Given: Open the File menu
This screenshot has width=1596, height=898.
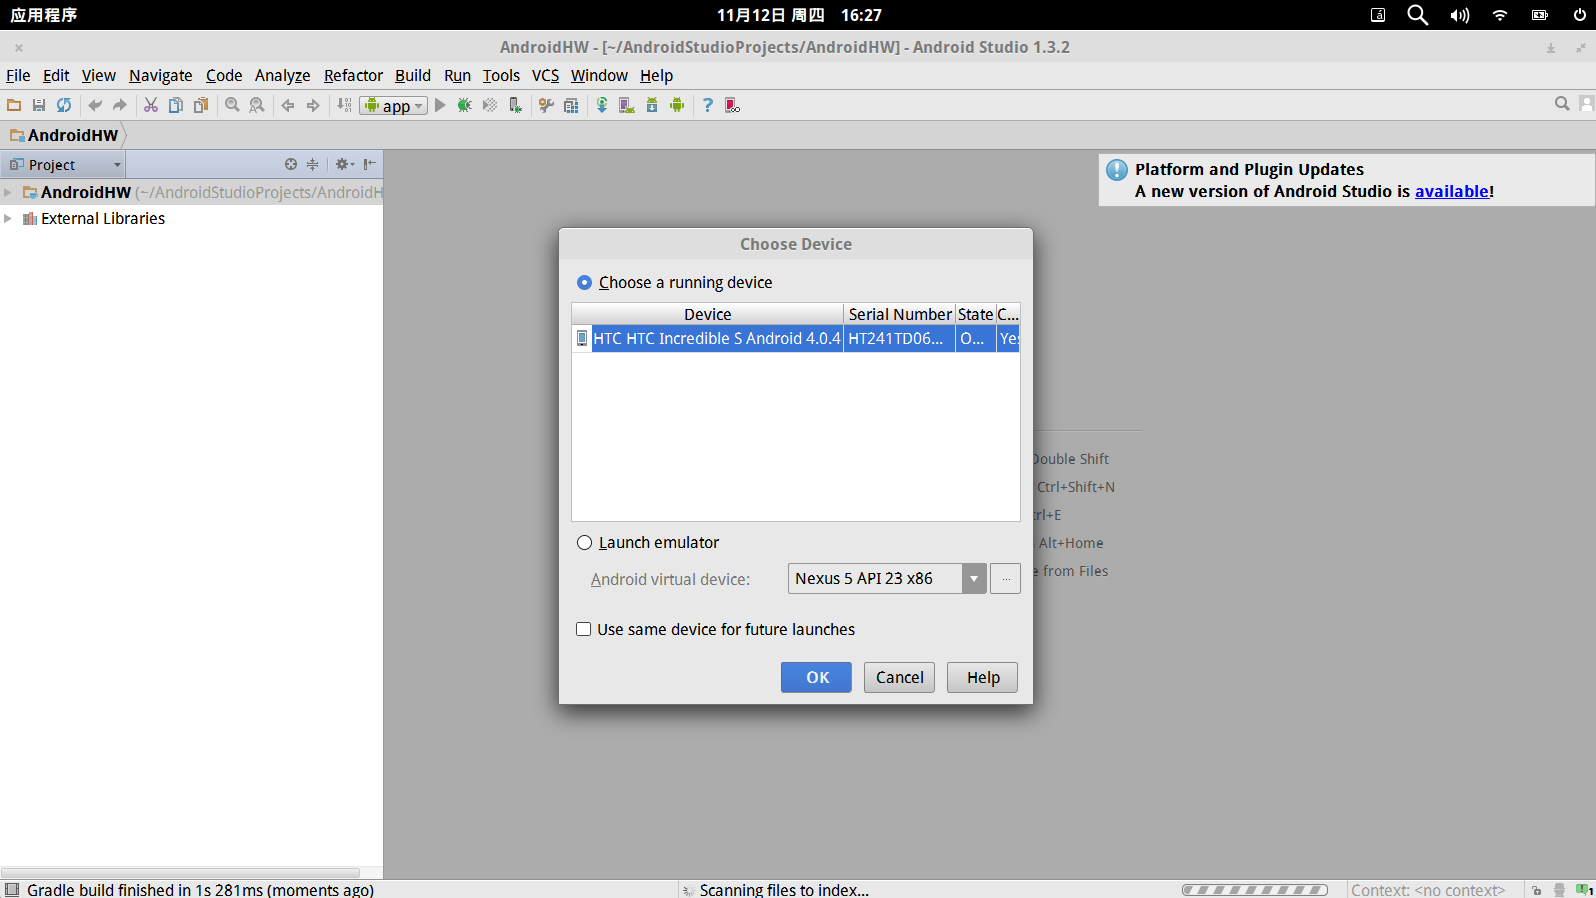Looking at the screenshot, I should click(18, 76).
